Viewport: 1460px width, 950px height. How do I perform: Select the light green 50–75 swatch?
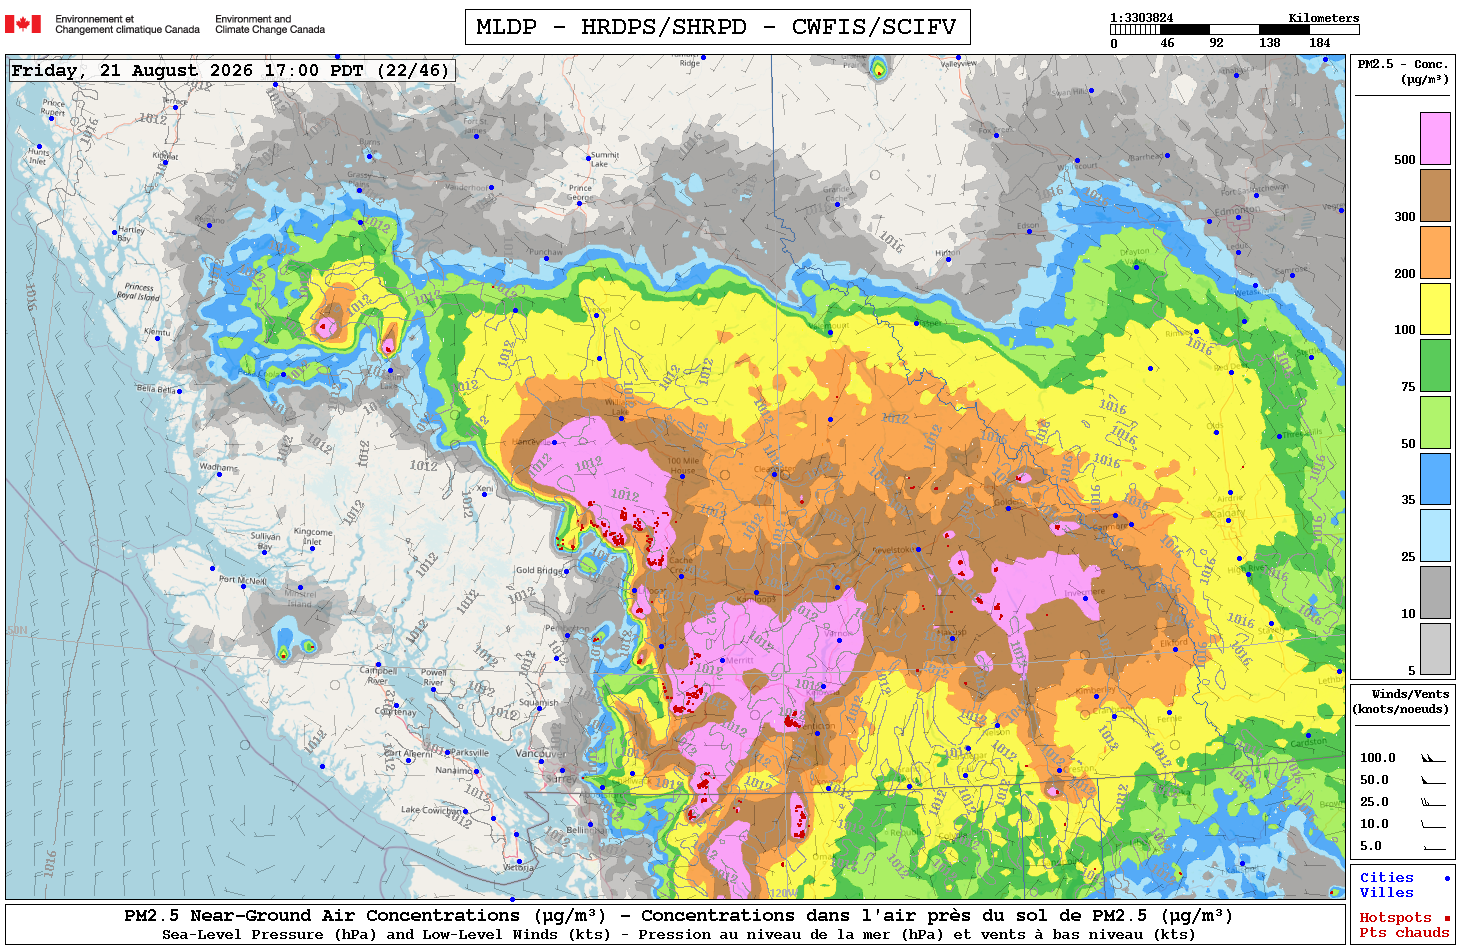click(1435, 422)
